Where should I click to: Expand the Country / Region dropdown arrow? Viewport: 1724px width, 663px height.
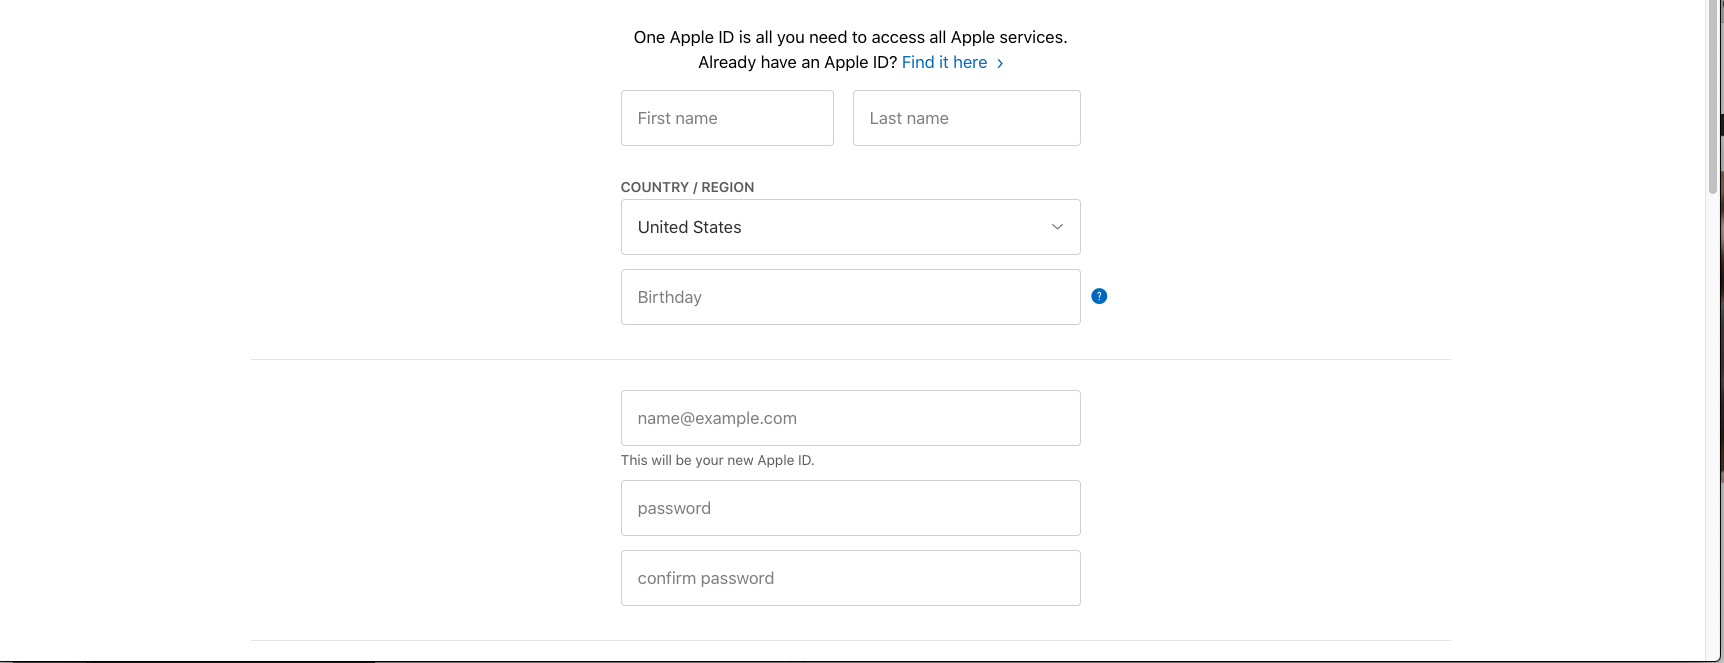coord(1057,227)
